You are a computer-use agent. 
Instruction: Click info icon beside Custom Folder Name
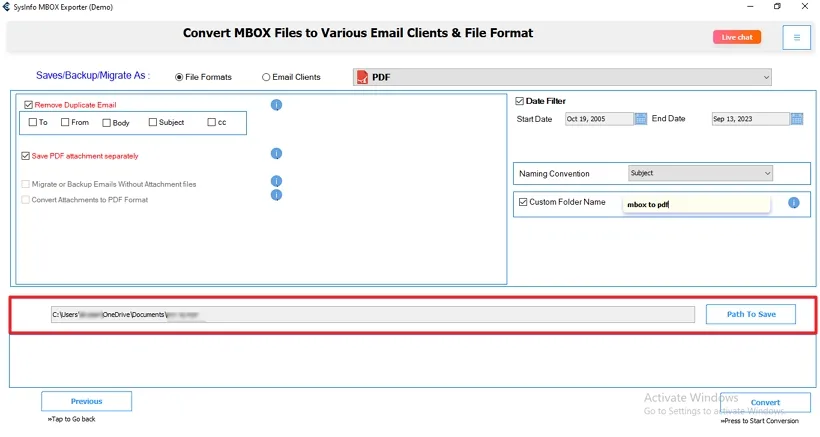794,203
